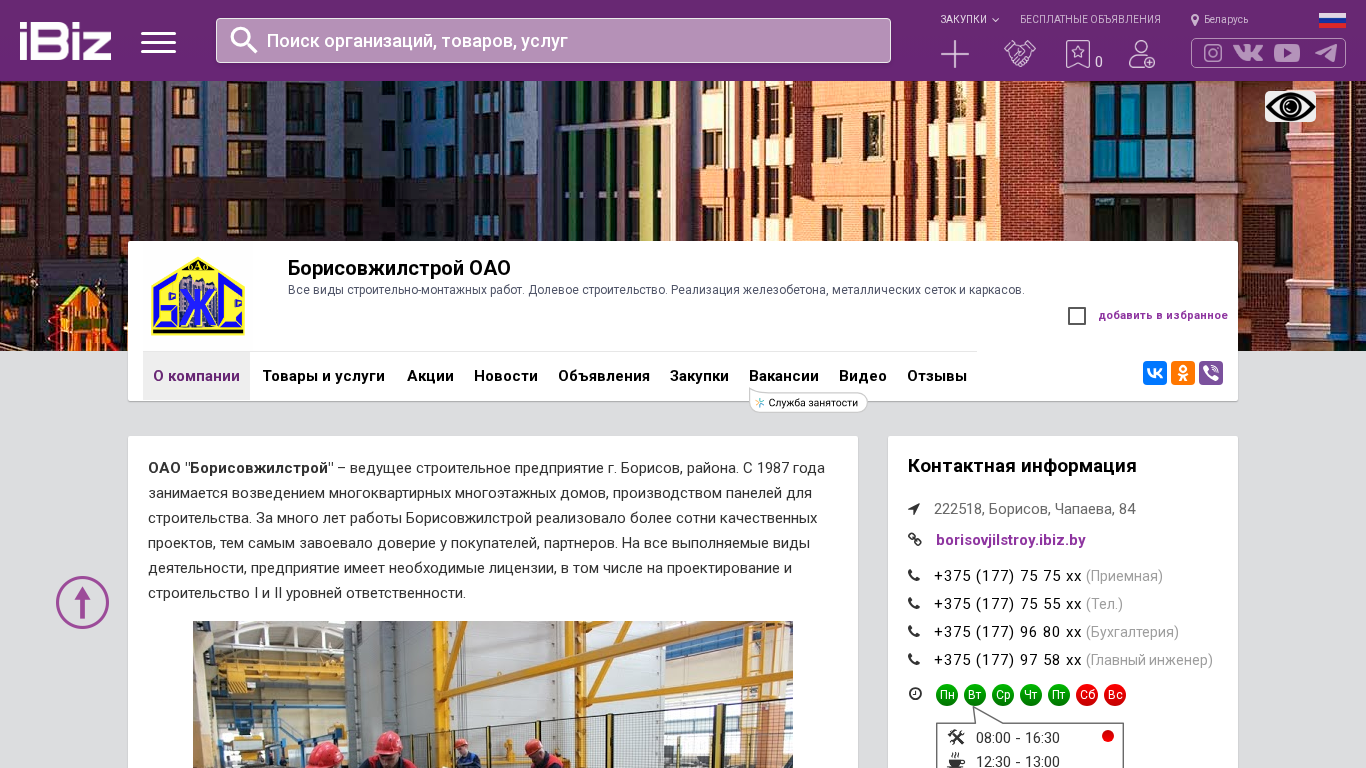Image resolution: width=1366 pixels, height=768 pixels.
Task: Click phone icon beside Приемная number
Action: point(914,576)
